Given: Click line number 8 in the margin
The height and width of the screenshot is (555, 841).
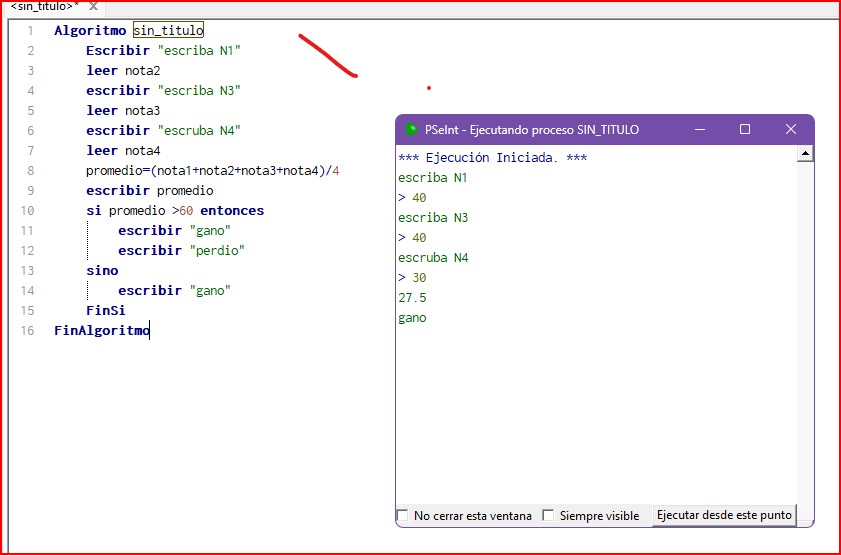Looking at the screenshot, I should coord(30,171).
